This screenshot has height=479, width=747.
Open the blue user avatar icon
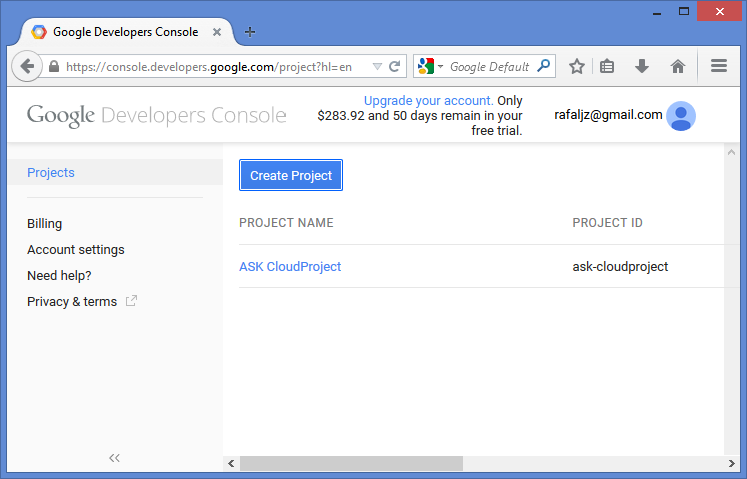pyautogui.click(x=681, y=116)
